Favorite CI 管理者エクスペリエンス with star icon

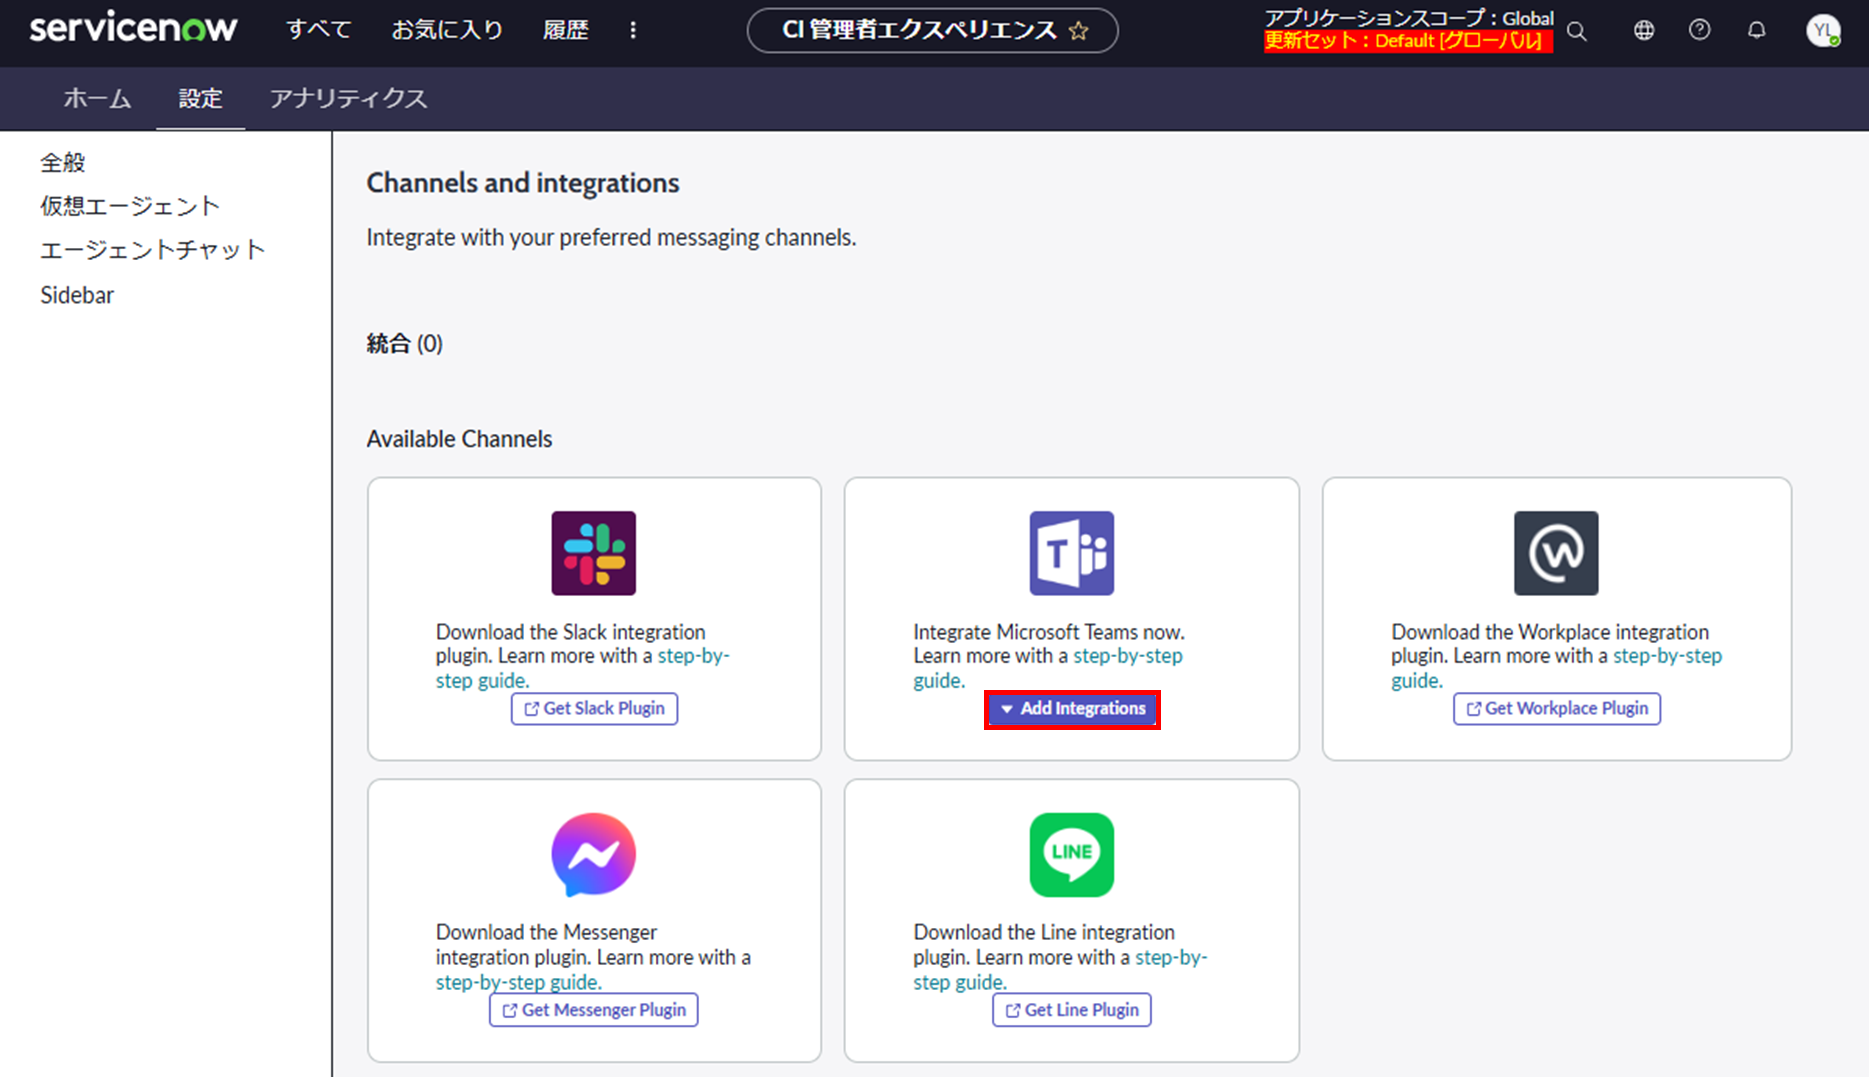coord(1079,31)
